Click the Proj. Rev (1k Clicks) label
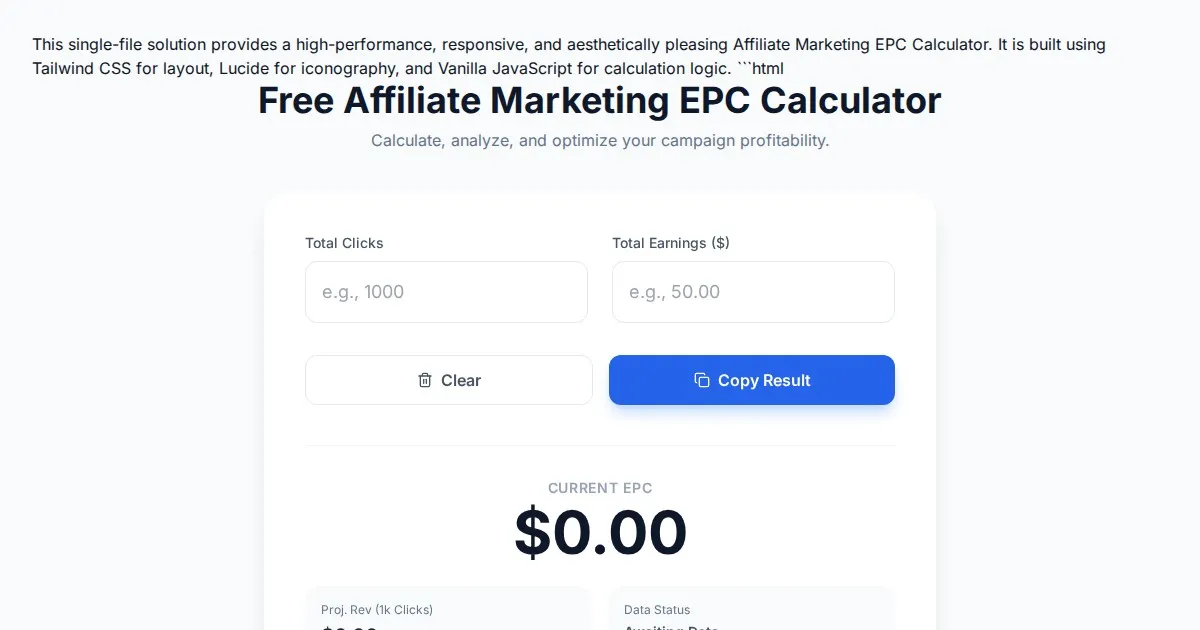Screen dimensions: 1200x630 [x=377, y=610]
